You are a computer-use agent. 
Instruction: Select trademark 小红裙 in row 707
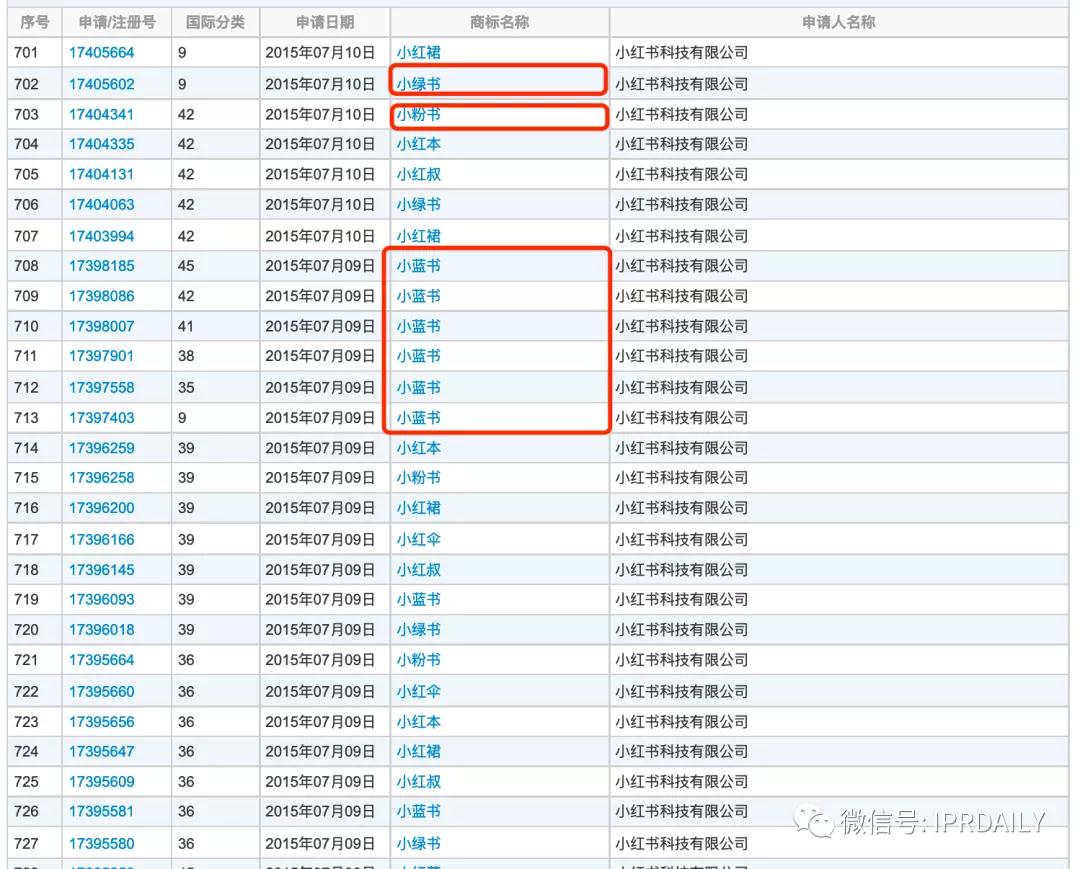tap(418, 236)
